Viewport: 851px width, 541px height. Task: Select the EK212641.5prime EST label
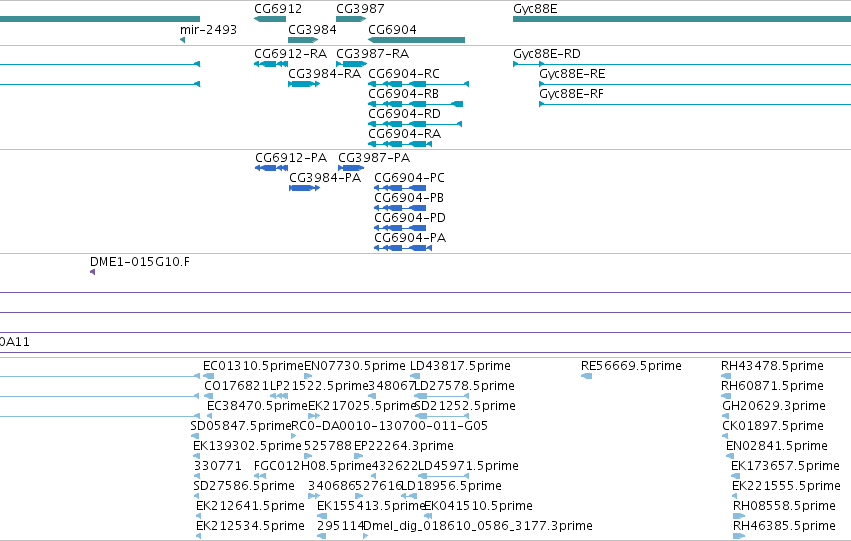point(250,507)
